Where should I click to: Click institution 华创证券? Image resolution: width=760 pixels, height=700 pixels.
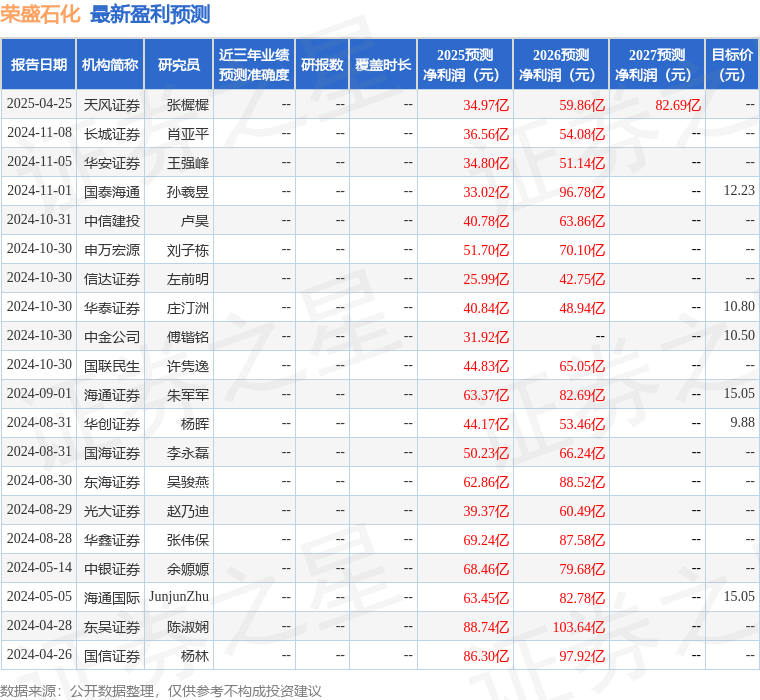click(112, 424)
